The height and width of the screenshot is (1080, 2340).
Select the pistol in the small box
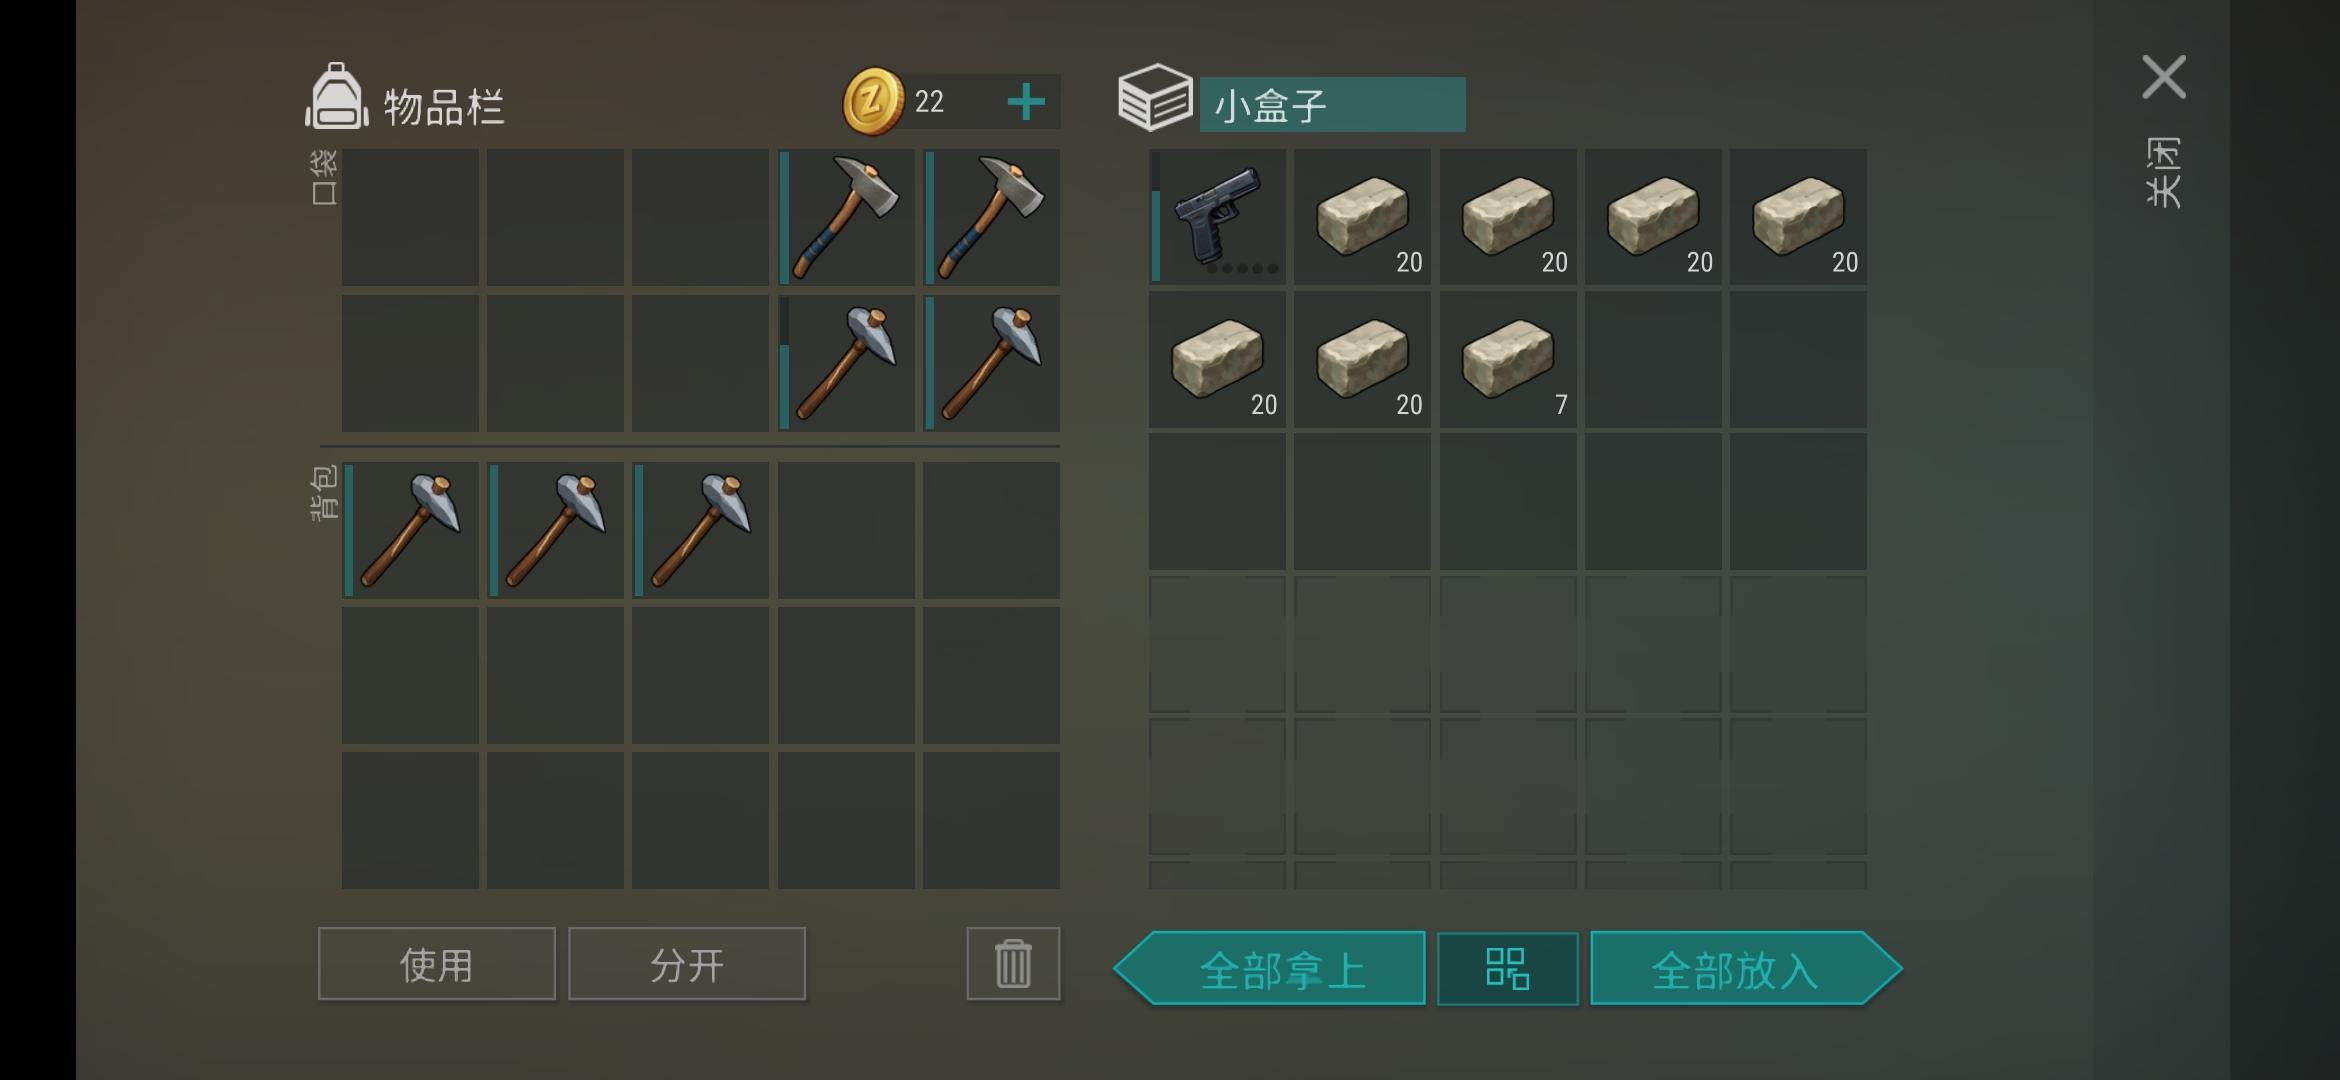pyautogui.click(x=1217, y=217)
